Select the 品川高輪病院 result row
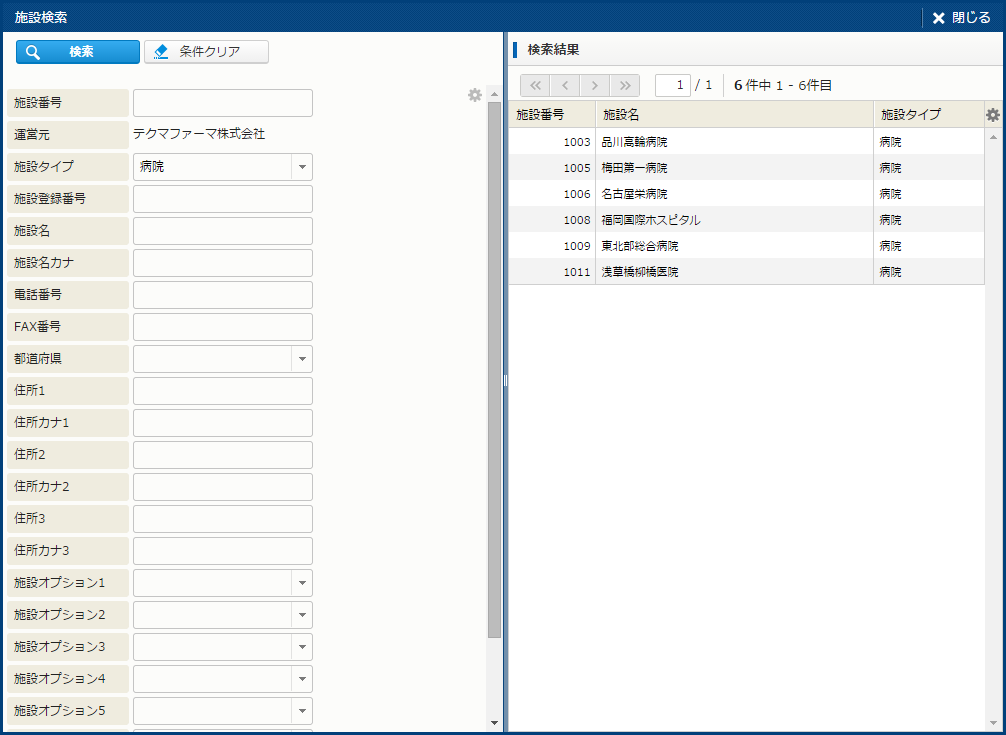The width and height of the screenshot is (1006, 735). 735,142
